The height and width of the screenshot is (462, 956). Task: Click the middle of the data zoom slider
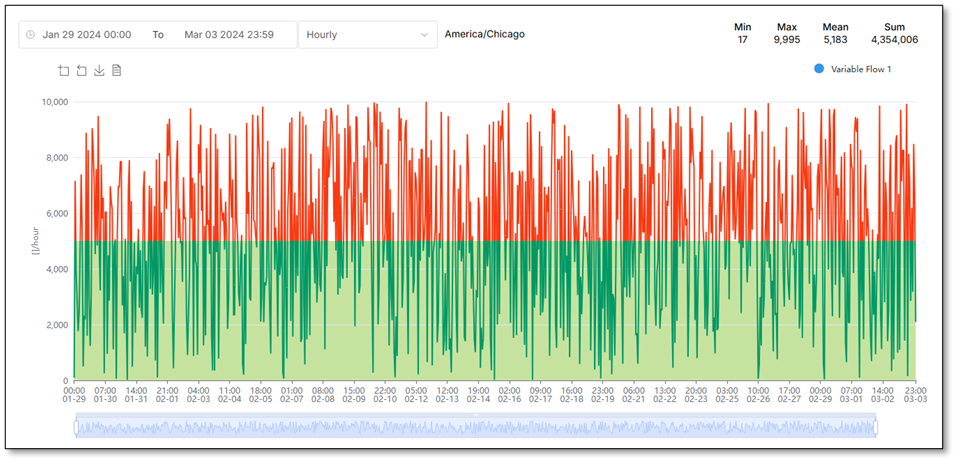pos(476,427)
